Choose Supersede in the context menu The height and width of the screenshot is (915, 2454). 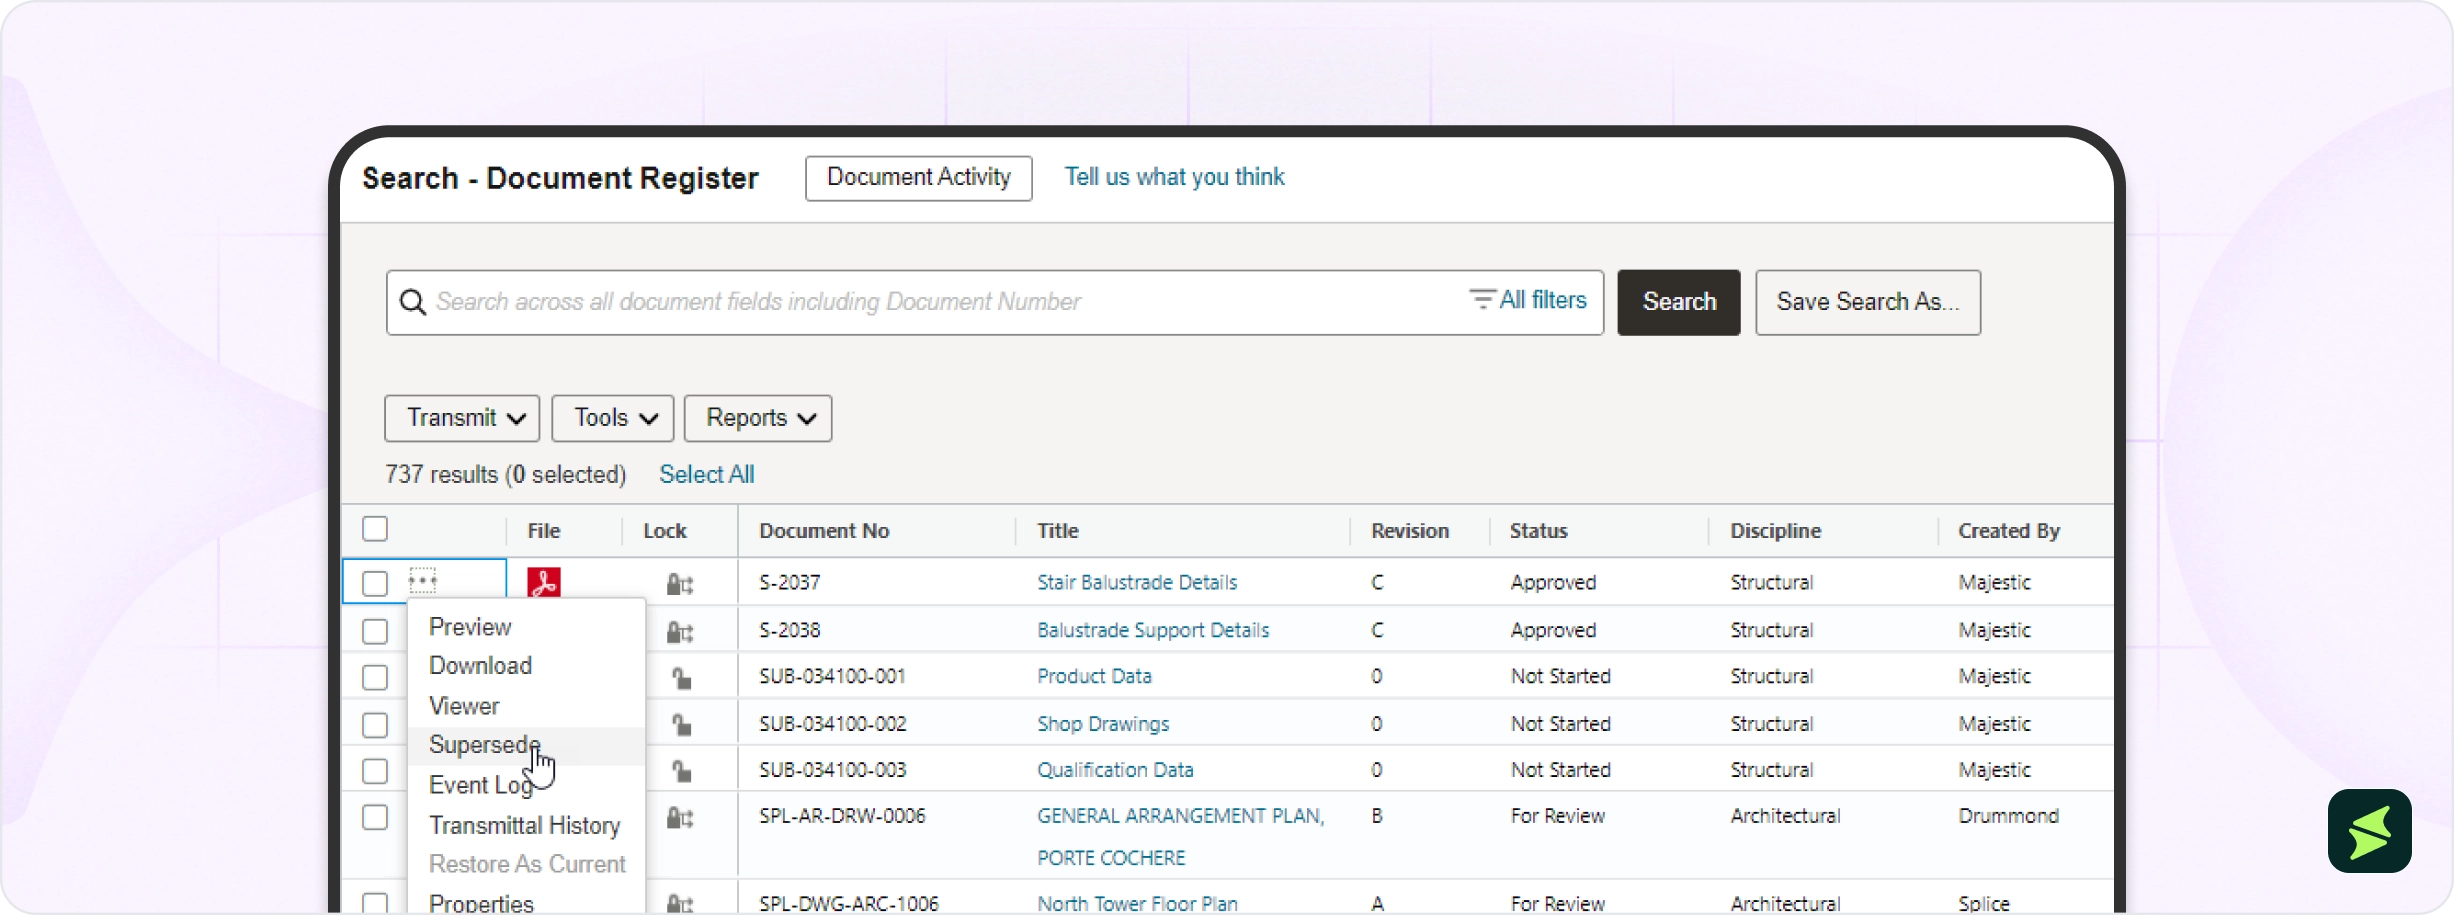(484, 745)
